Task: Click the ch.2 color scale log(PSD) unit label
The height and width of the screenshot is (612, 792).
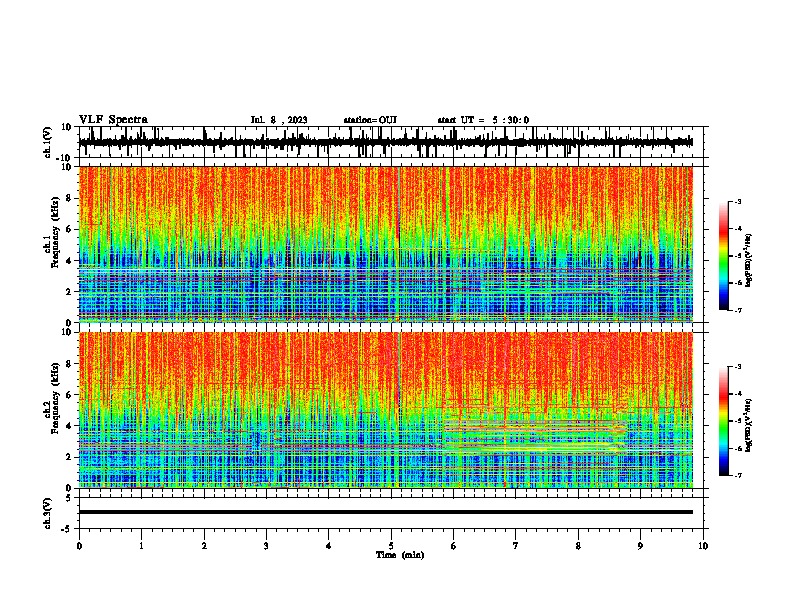Action: coord(748,425)
